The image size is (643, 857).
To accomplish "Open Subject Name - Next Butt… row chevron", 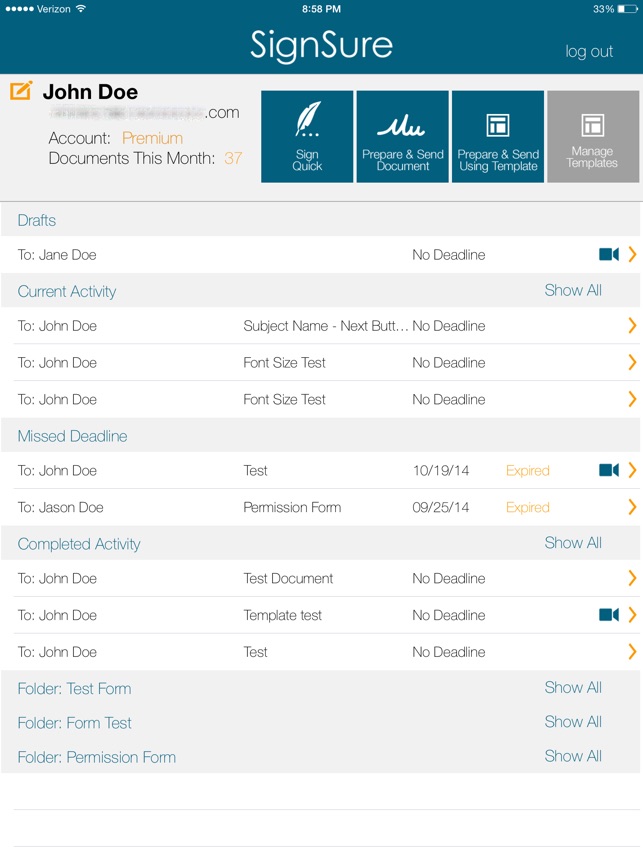I will [632, 326].
